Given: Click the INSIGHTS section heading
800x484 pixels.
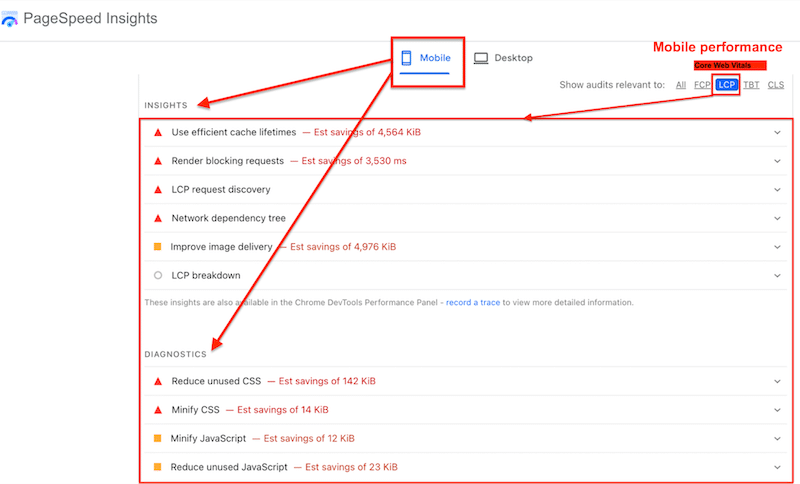Looking at the screenshot, I should (166, 105).
